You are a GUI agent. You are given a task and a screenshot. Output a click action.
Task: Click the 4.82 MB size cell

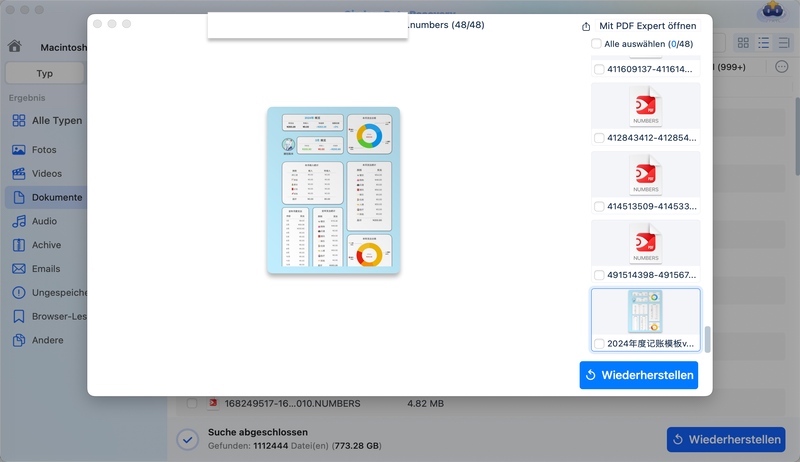click(x=426, y=403)
